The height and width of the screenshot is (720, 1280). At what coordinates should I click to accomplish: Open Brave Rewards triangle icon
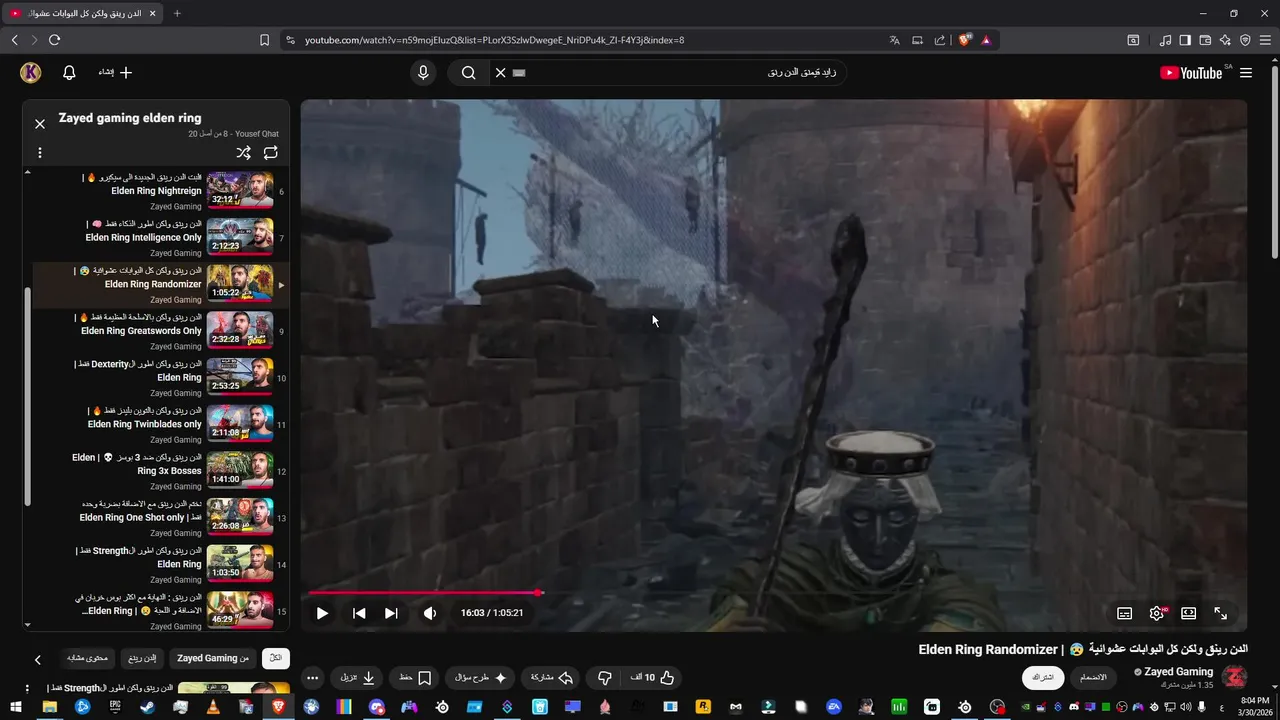click(x=986, y=40)
